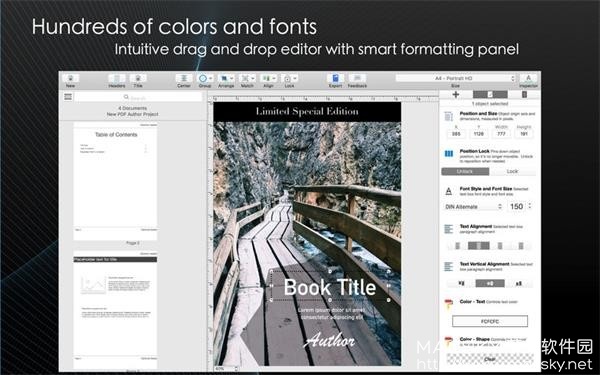Select the Limited Special Edition header text

point(307,111)
